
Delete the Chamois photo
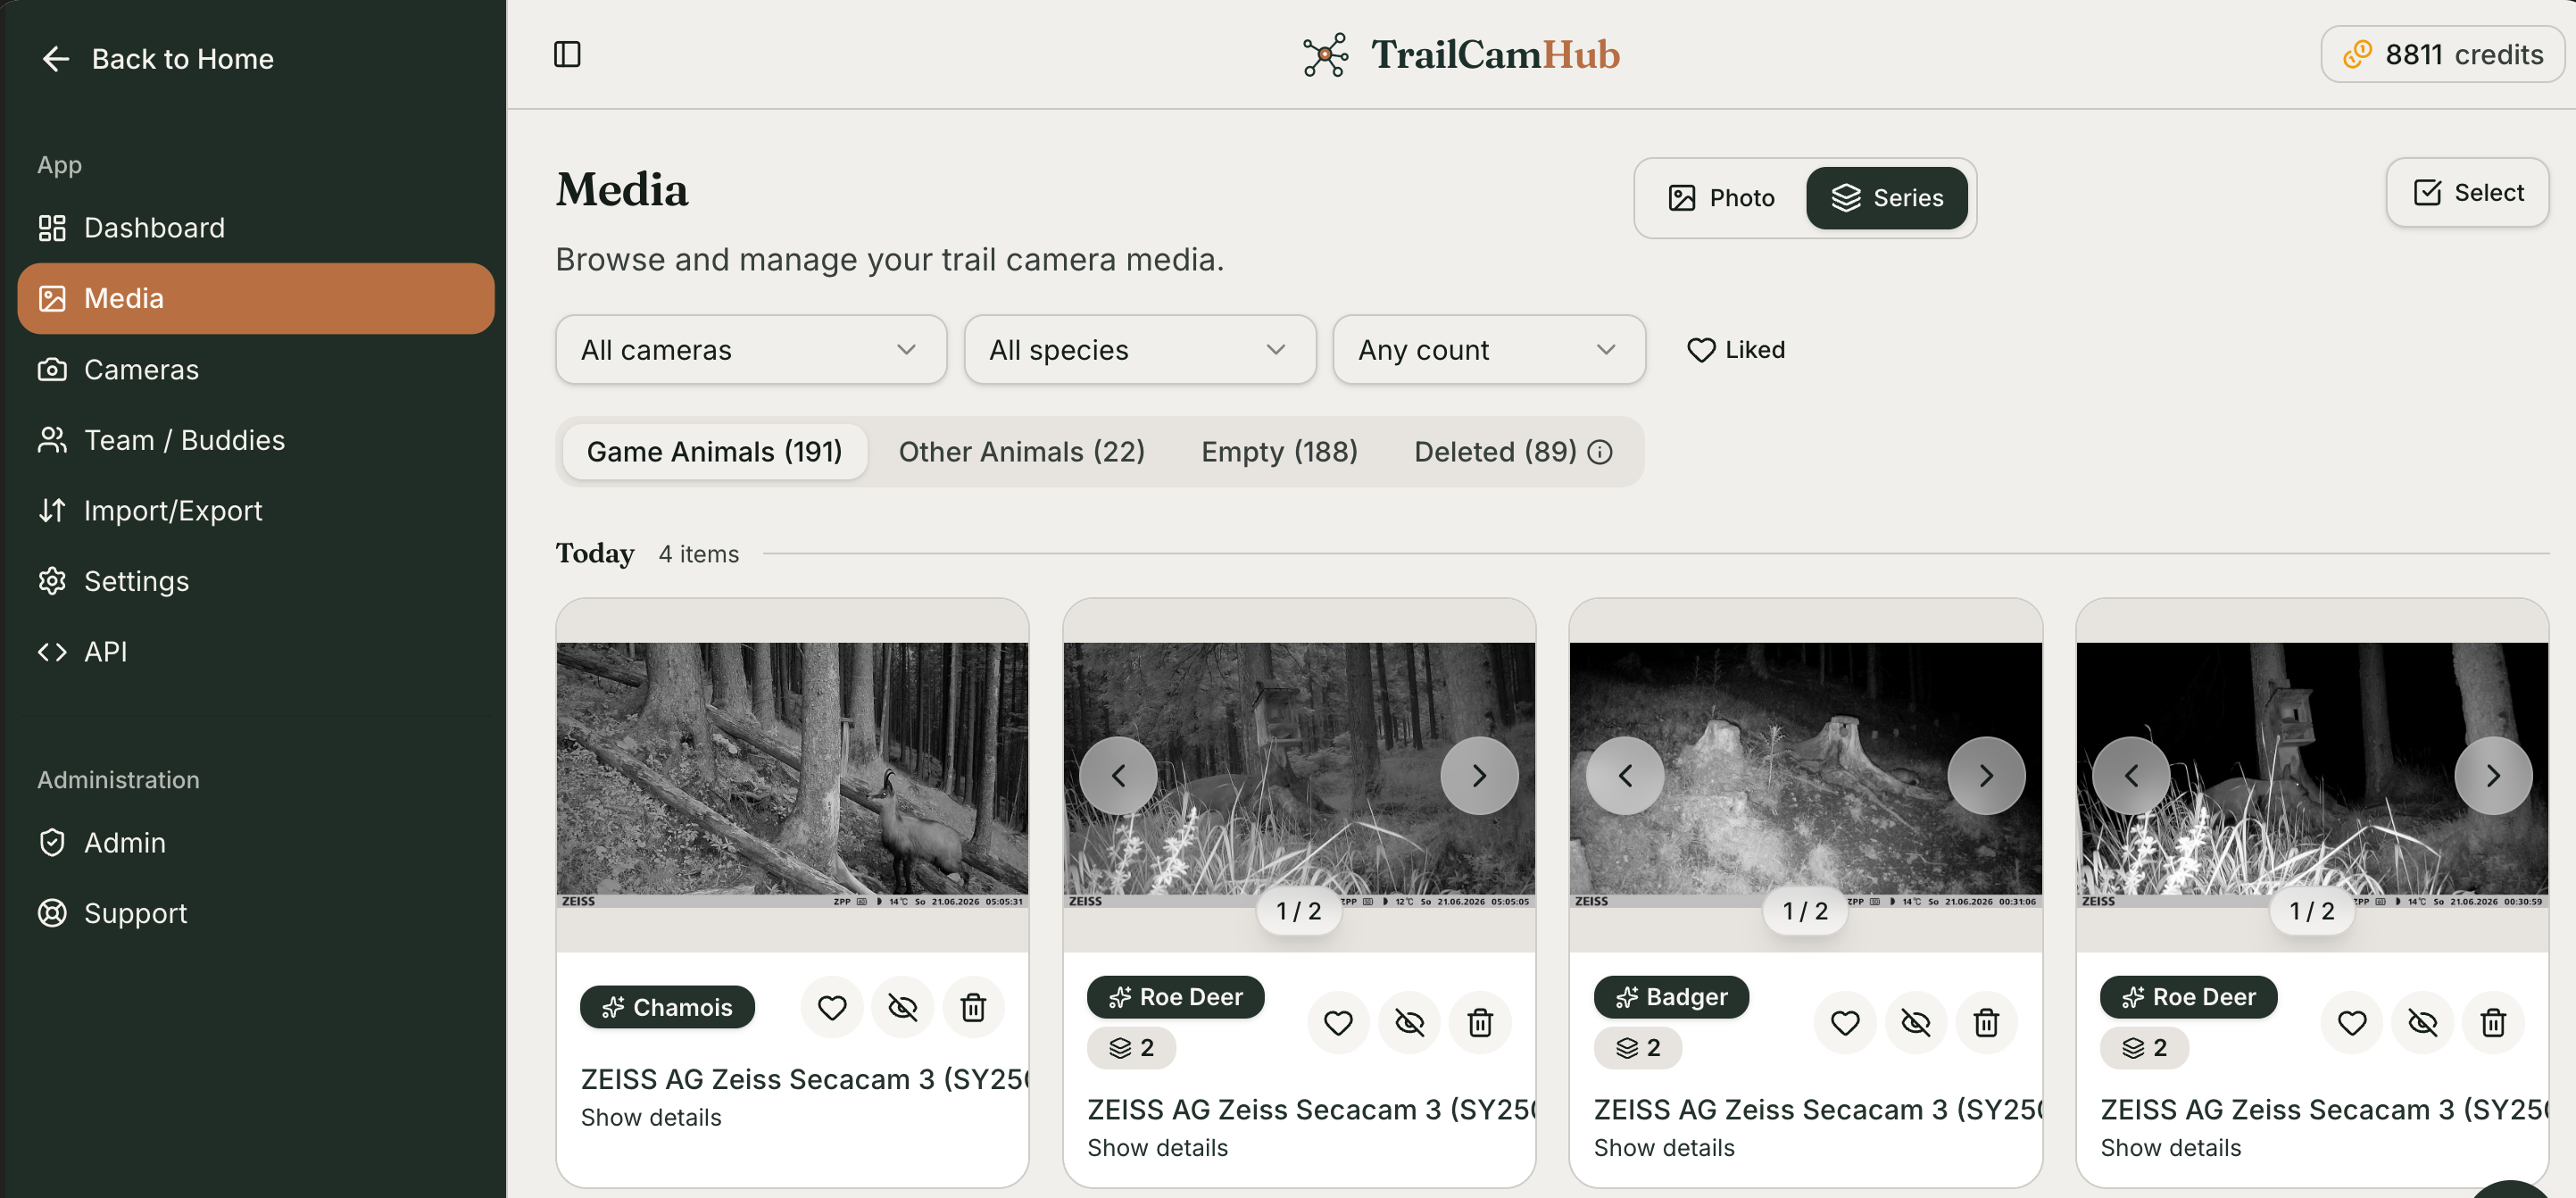point(973,1007)
